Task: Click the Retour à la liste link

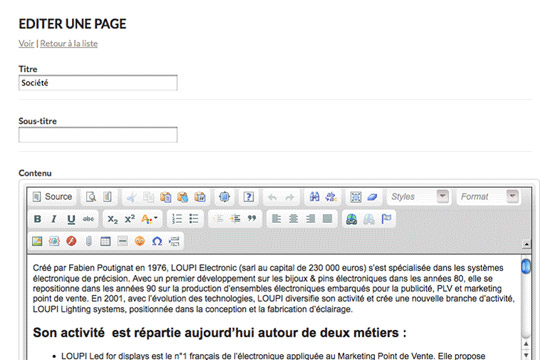Action: [69, 44]
